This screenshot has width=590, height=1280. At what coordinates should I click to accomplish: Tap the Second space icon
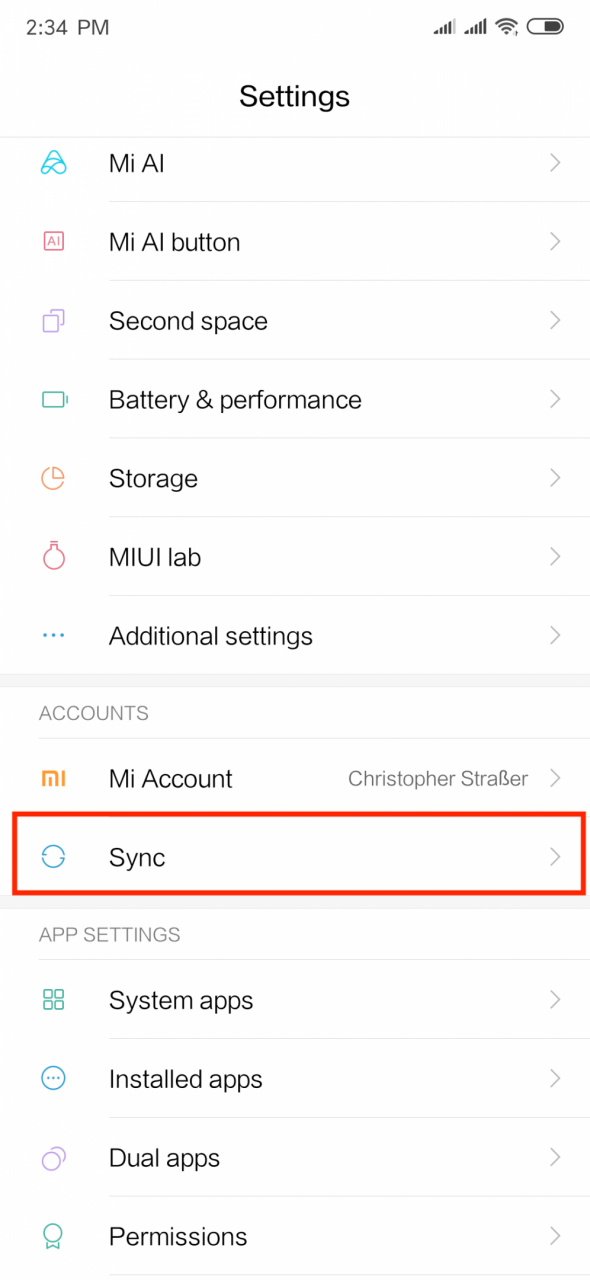pyautogui.click(x=53, y=321)
